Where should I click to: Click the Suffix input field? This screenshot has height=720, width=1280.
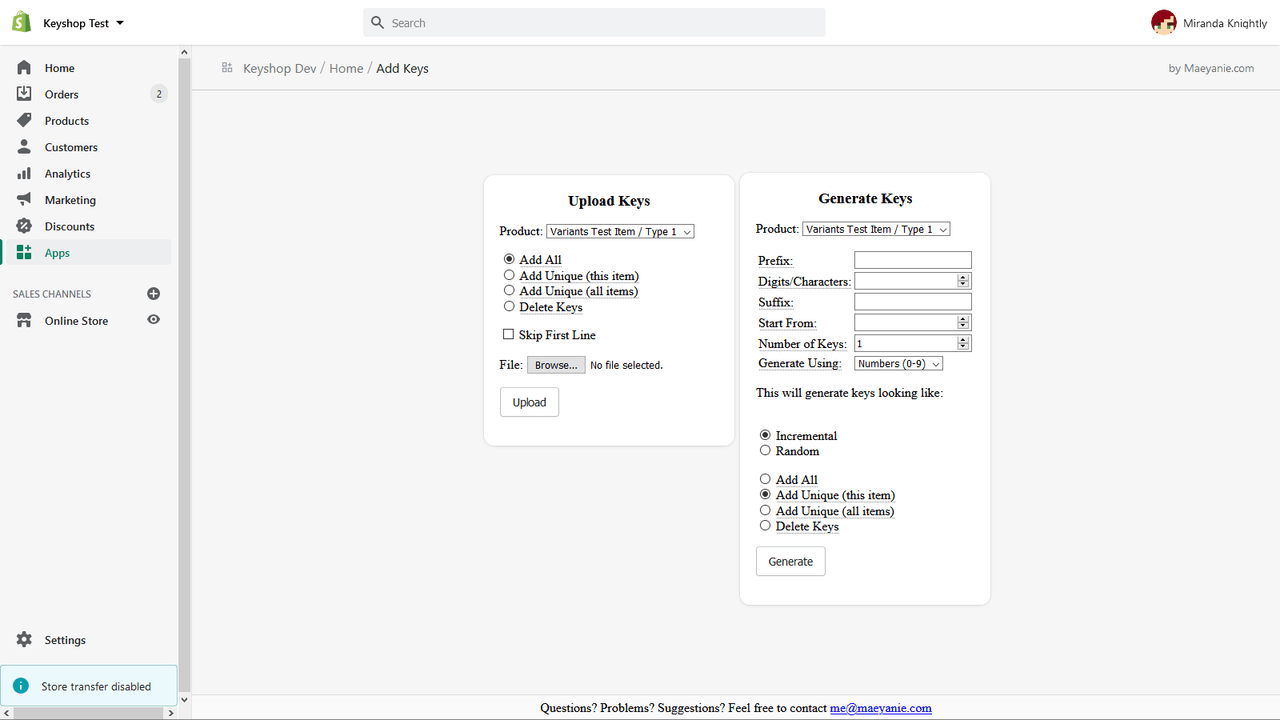coord(913,302)
